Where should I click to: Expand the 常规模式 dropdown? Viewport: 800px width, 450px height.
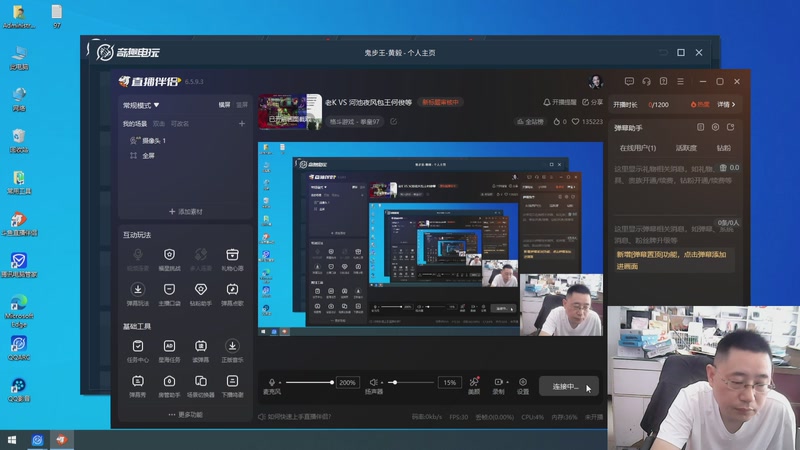[x=141, y=105]
